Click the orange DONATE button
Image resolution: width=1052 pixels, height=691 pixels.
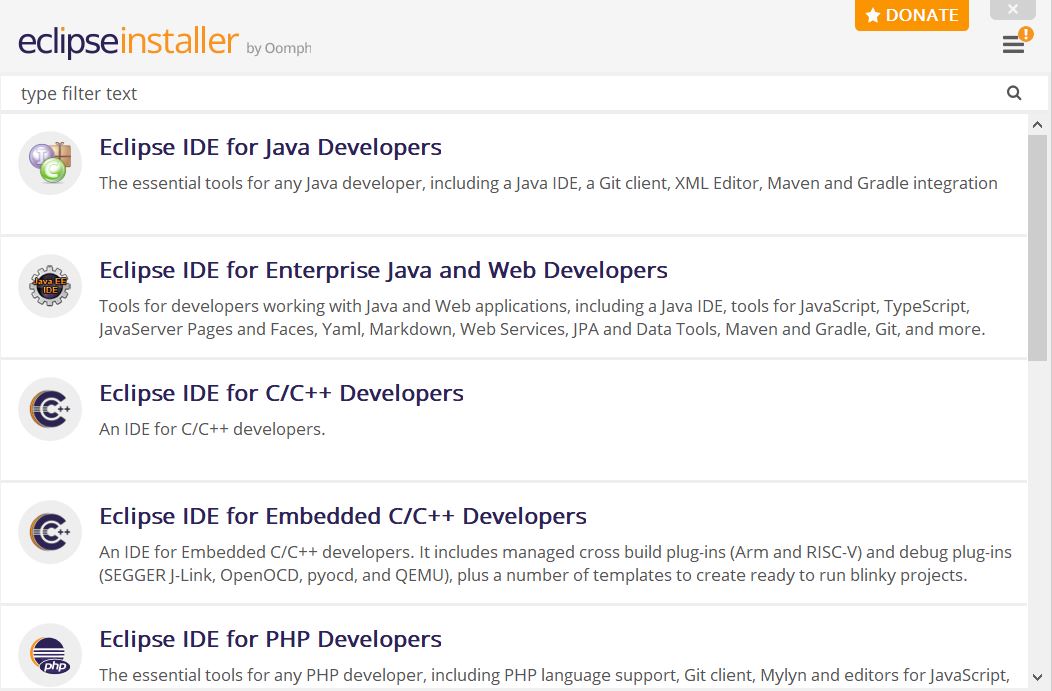point(912,15)
